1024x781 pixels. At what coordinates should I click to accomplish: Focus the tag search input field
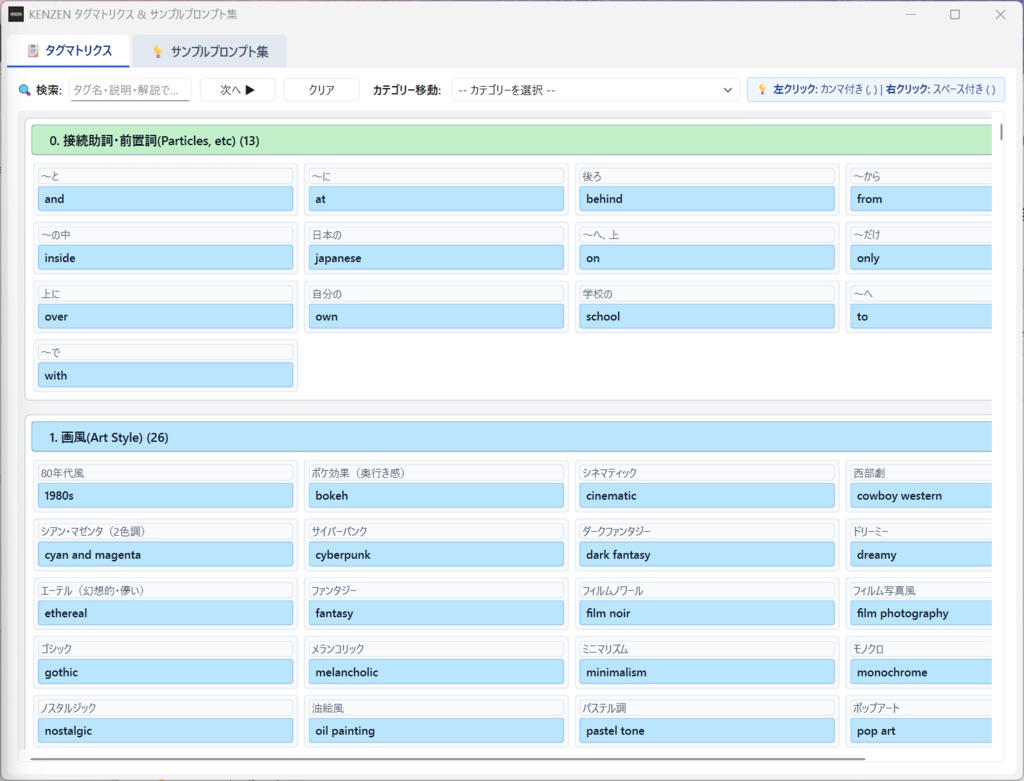[x=130, y=90]
